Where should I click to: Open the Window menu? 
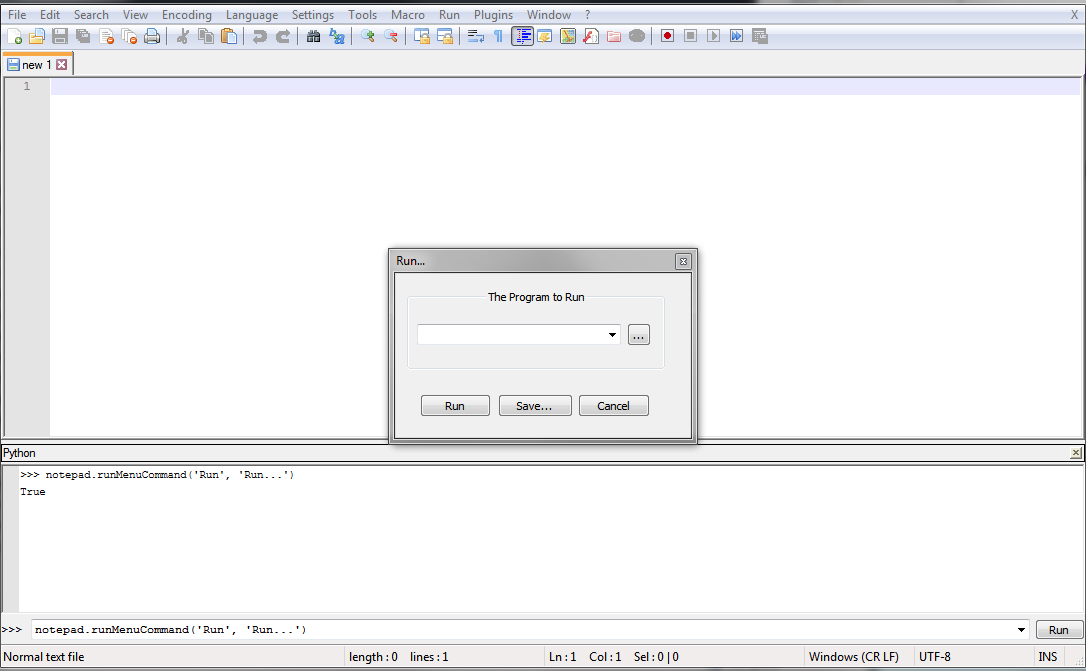[x=549, y=15]
